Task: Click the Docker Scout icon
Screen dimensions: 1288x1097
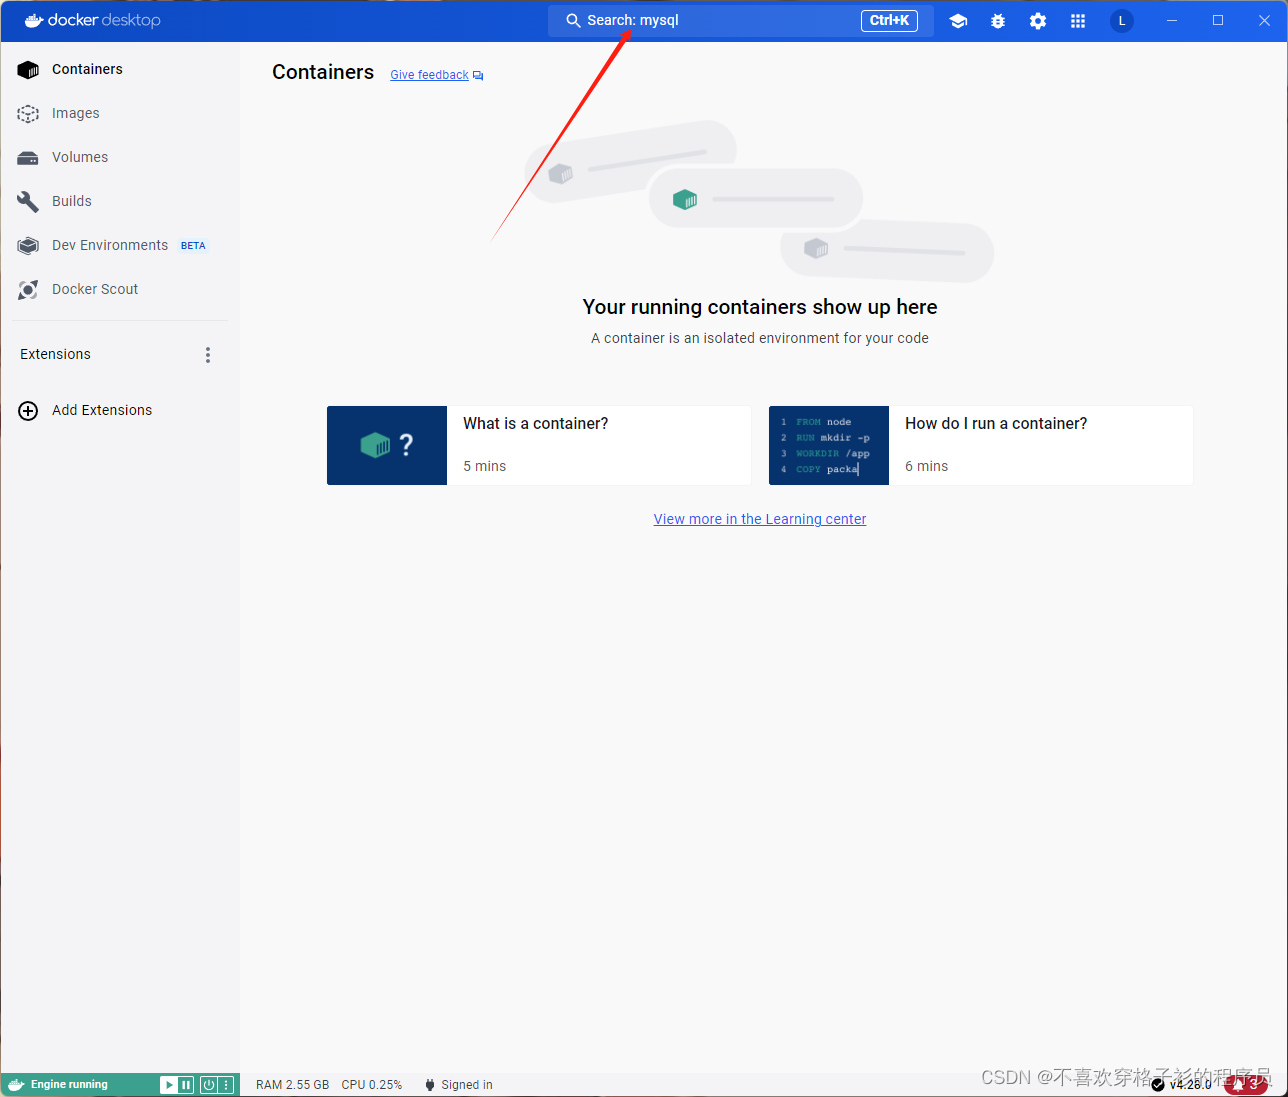Action: pos(28,290)
